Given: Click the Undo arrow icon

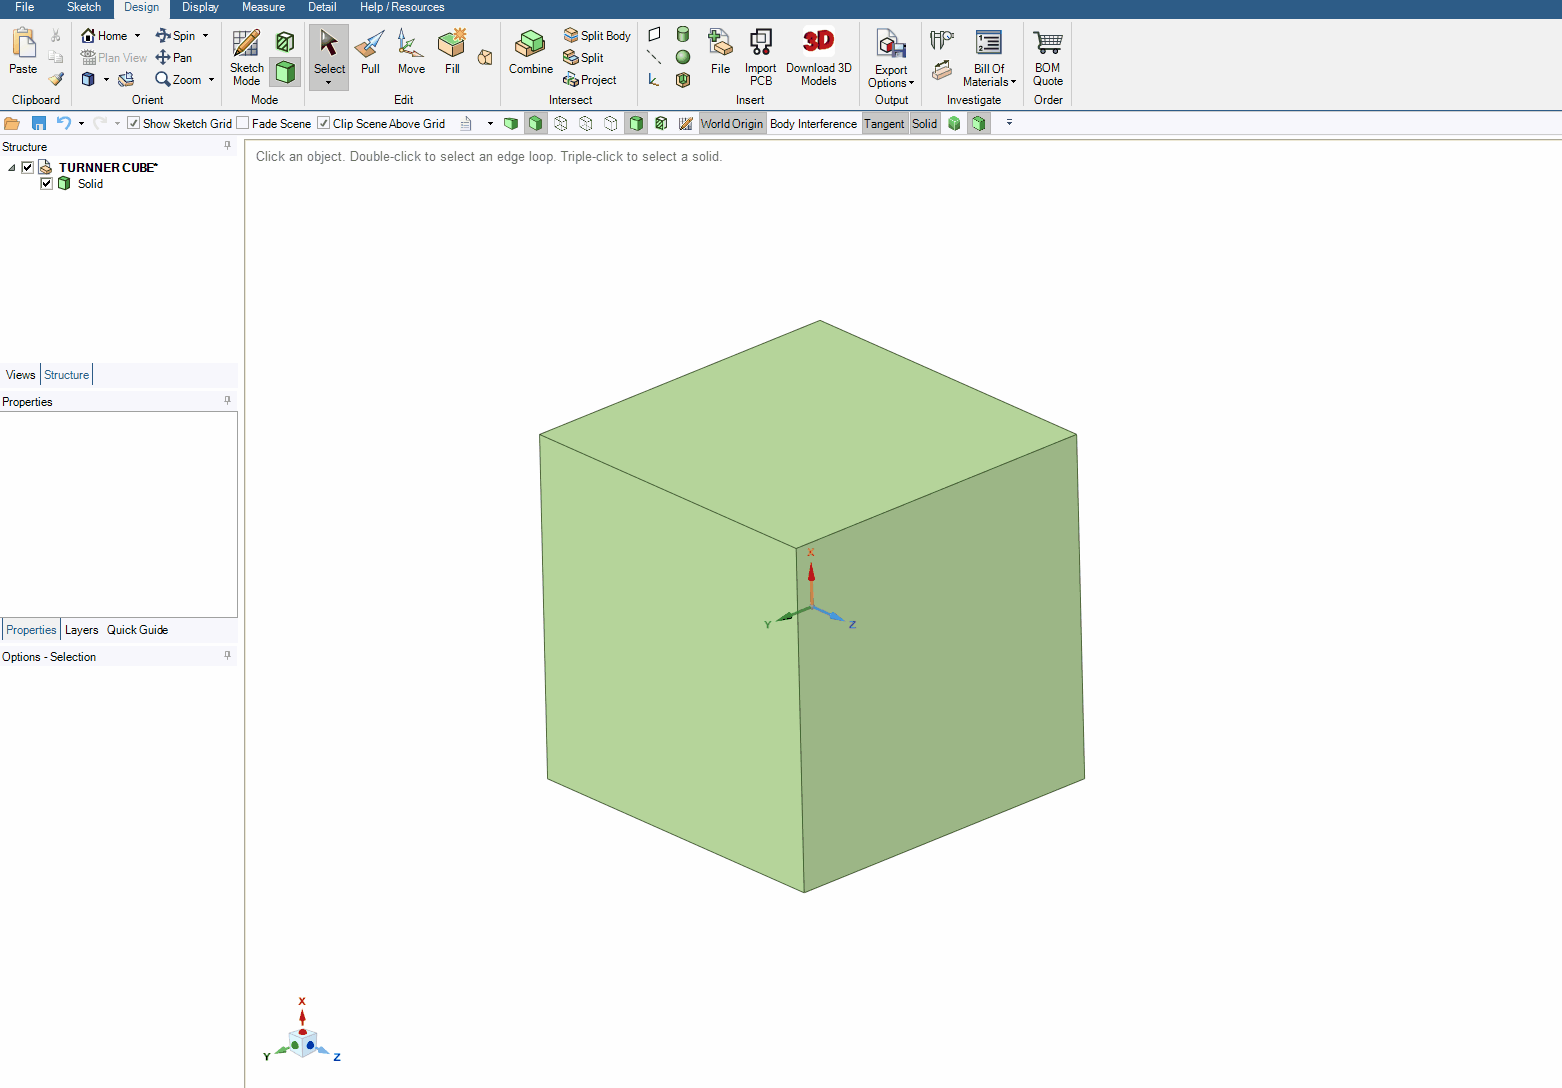Looking at the screenshot, I should [x=63, y=123].
